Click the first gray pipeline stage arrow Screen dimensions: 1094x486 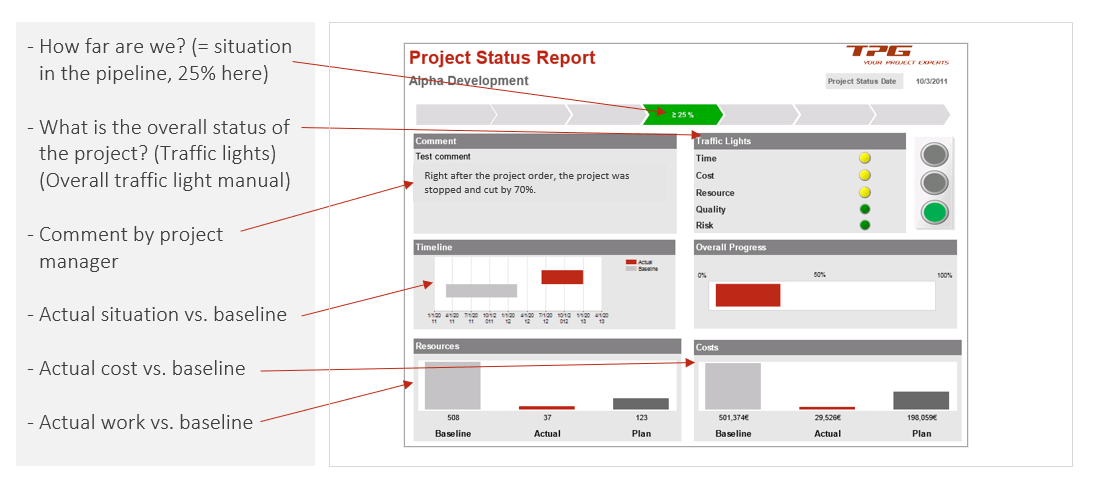point(453,114)
